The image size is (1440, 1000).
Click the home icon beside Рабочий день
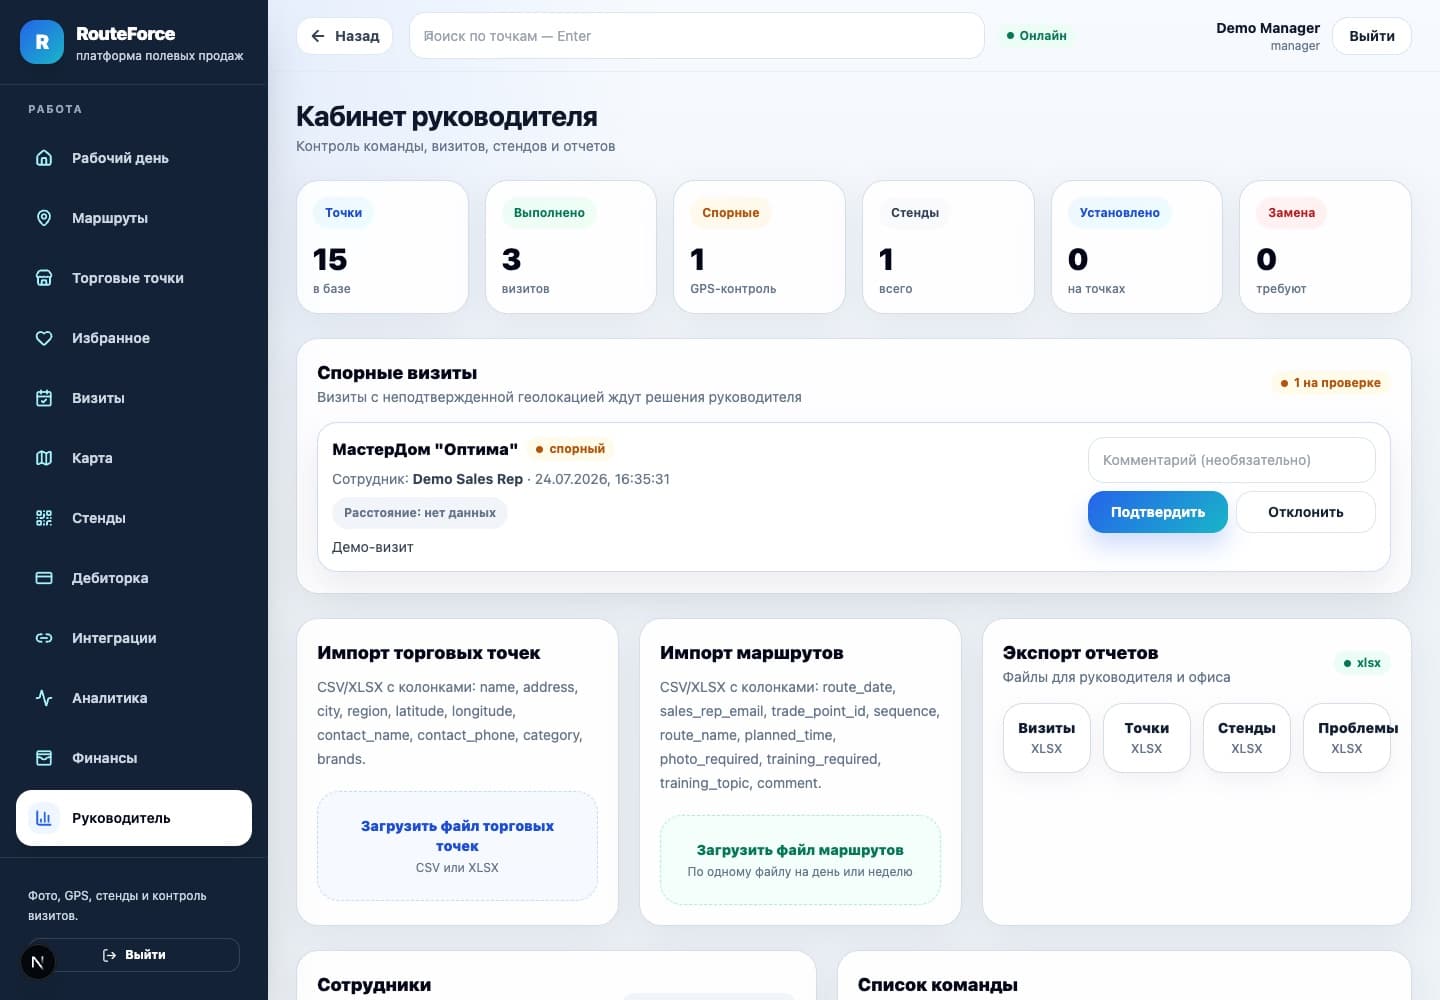coord(44,158)
